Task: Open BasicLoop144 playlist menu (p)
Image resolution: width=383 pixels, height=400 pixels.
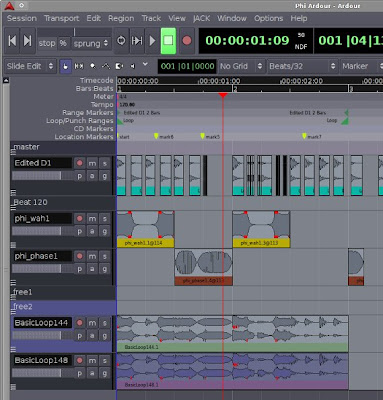Action: click(x=79, y=336)
